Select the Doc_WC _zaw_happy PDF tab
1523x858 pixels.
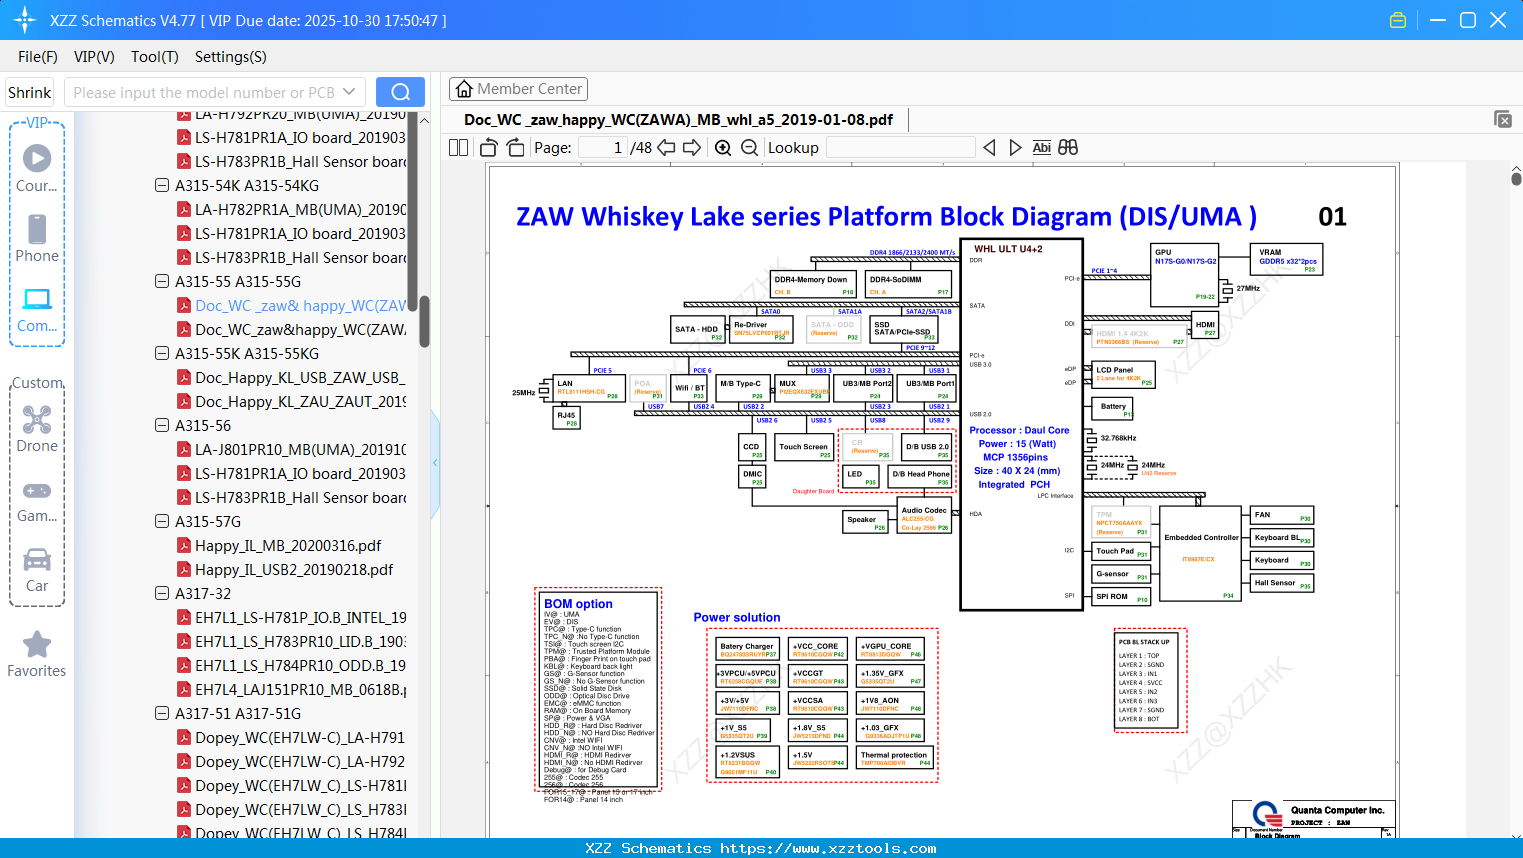pos(678,119)
